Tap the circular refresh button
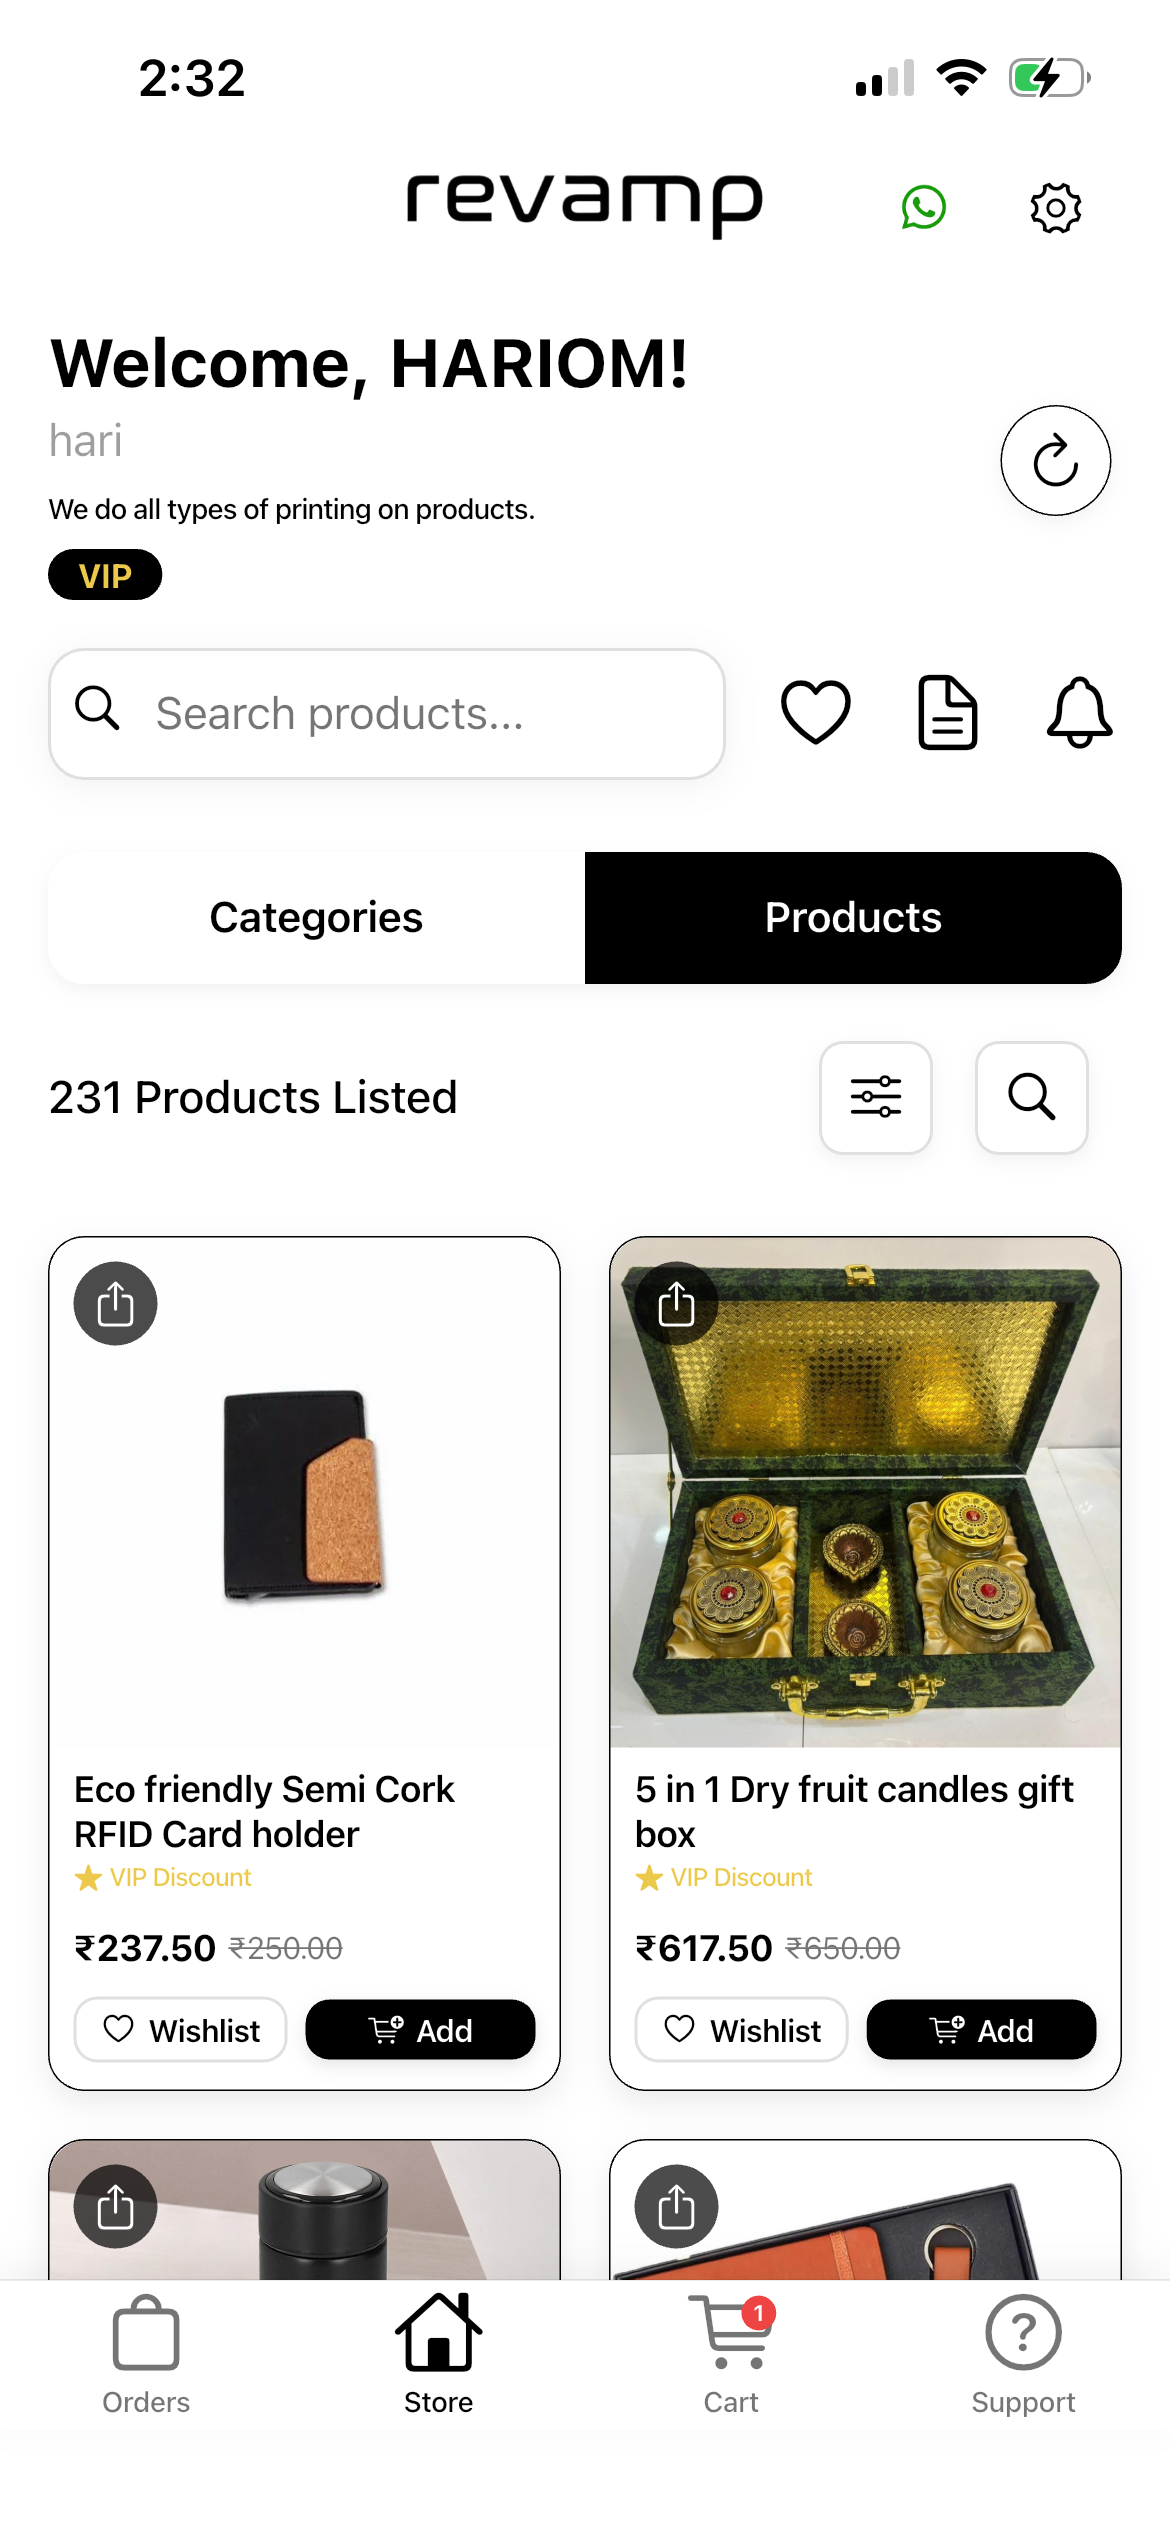 click(1055, 461)
